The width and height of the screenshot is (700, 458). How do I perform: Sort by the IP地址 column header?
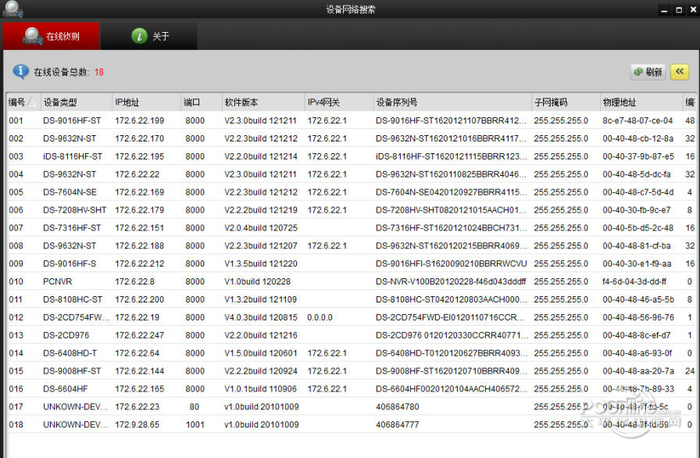pos(146,102)
